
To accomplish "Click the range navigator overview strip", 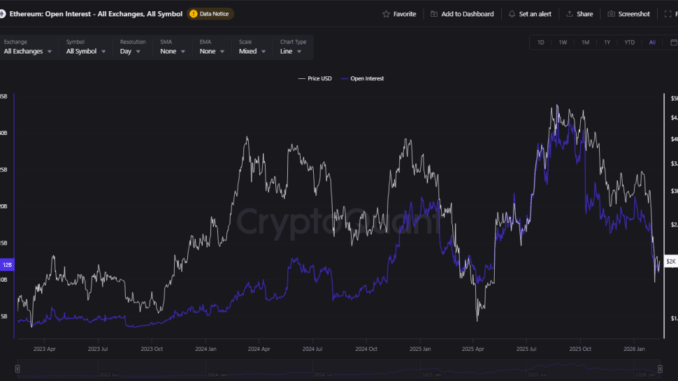I will pyautogui.click(x=339, y=369).
